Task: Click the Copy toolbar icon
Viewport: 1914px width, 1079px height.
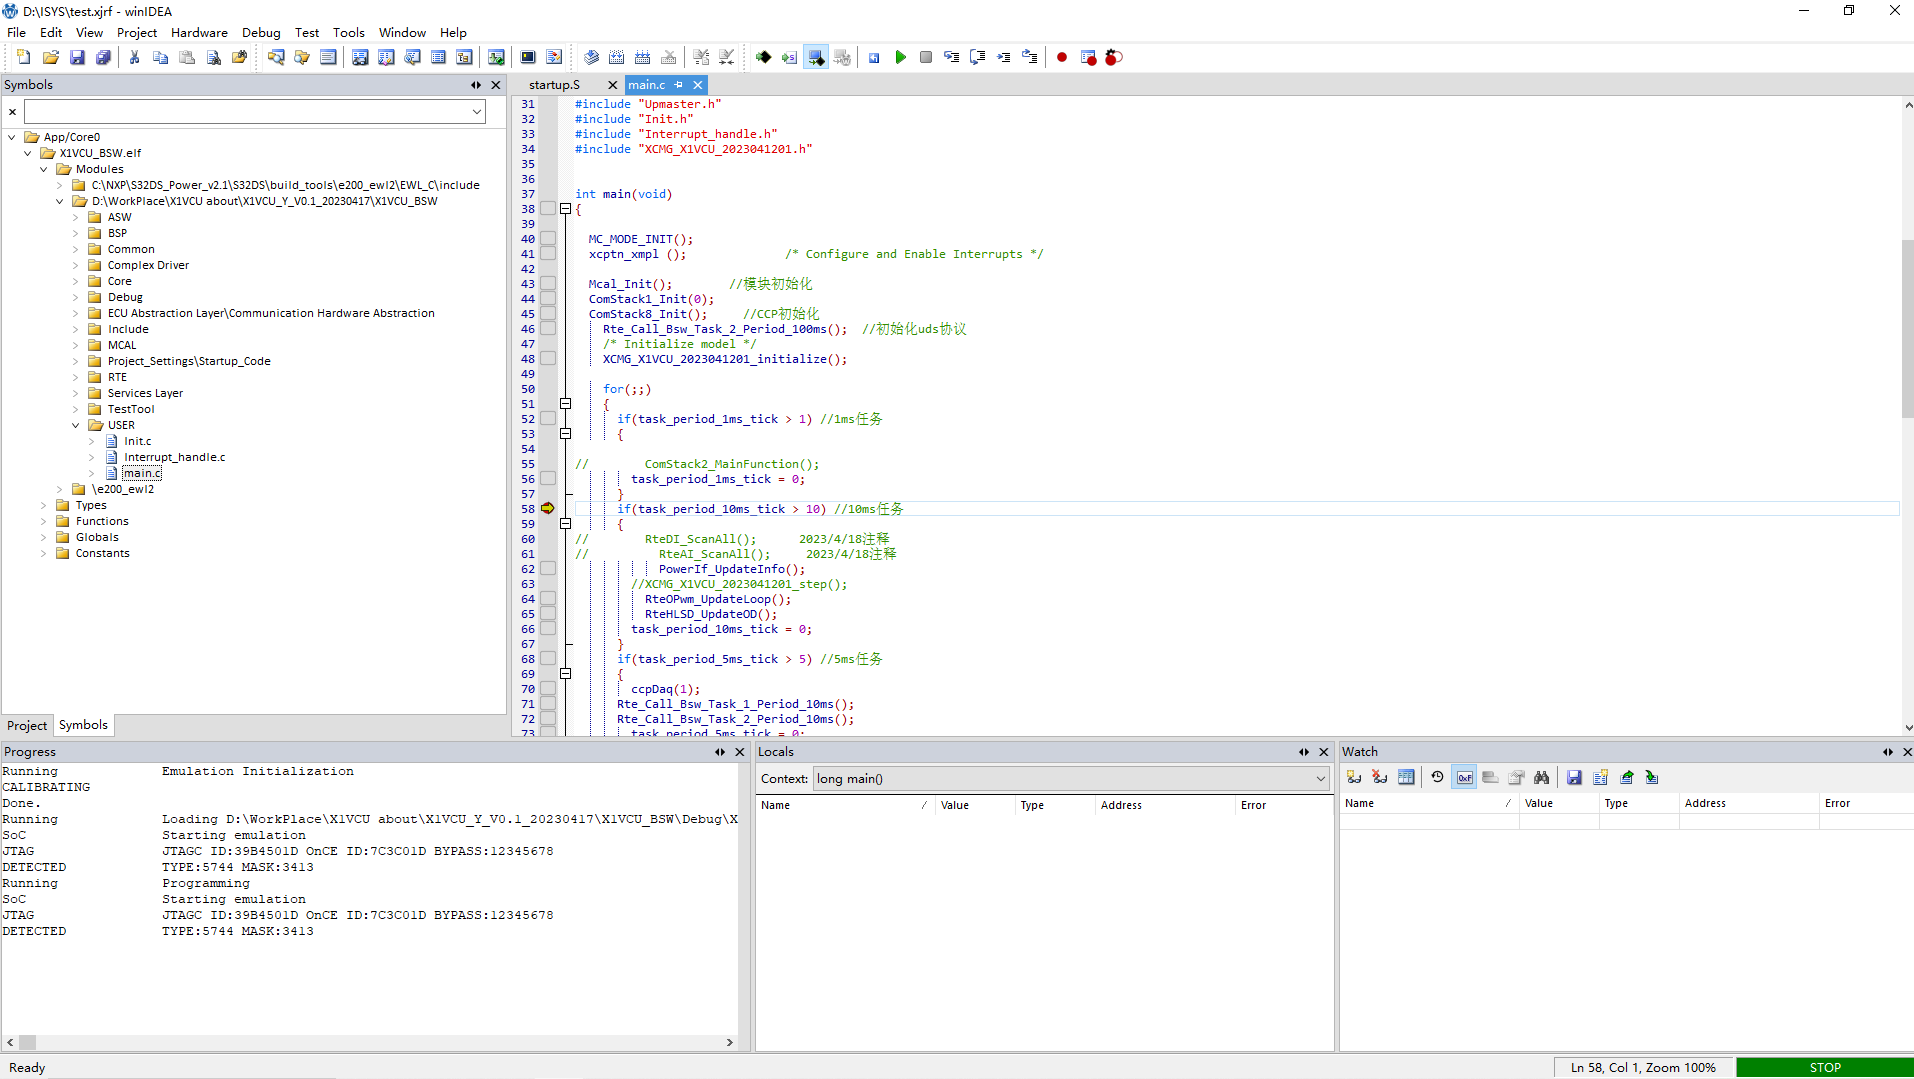Action: click(160, 57)
